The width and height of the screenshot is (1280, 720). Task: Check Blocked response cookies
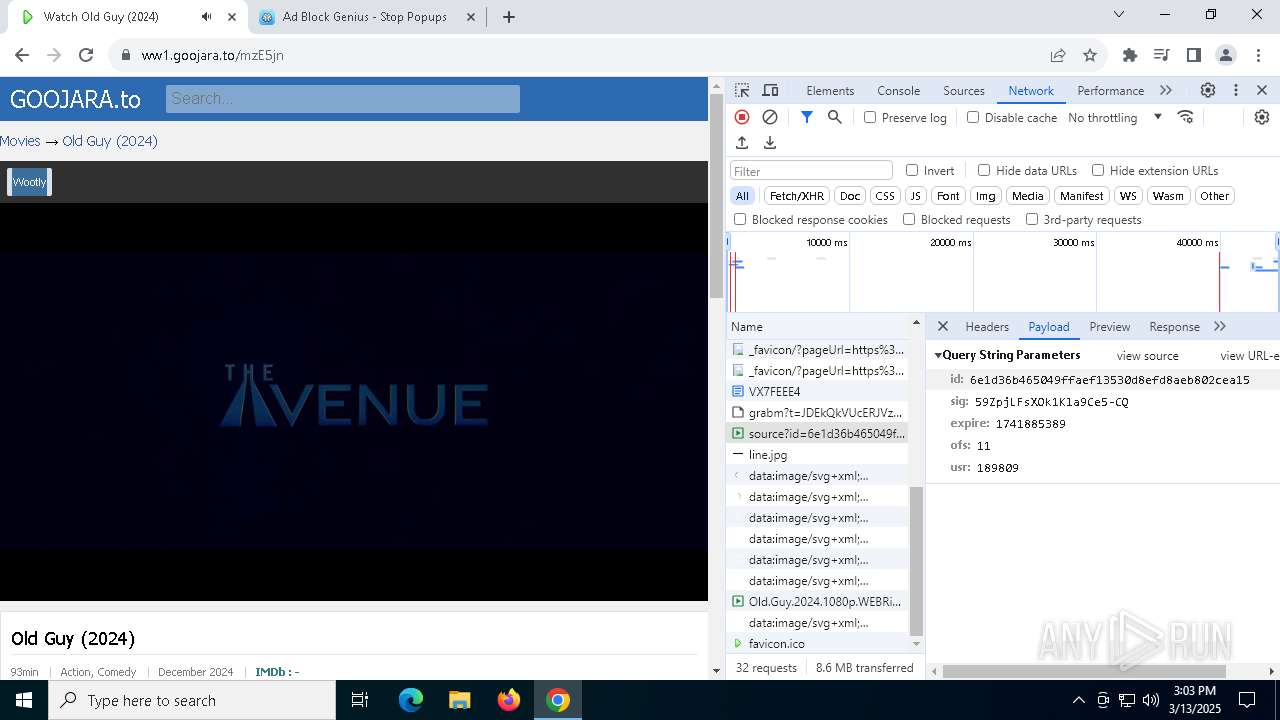click(740, 219)
